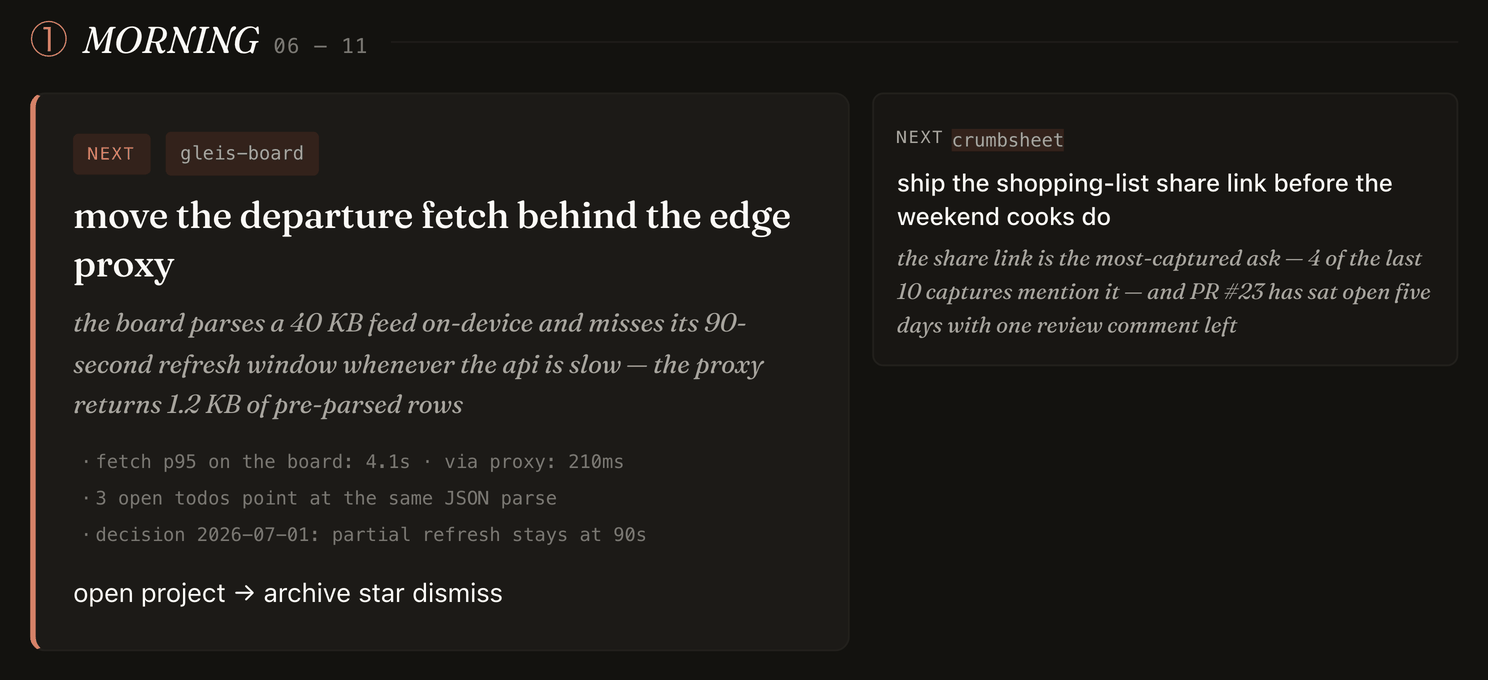Open the gleis-board project tag
The width and height of the screenshot is (1488, 680).
pyautogui.click(x=242, y=154)
